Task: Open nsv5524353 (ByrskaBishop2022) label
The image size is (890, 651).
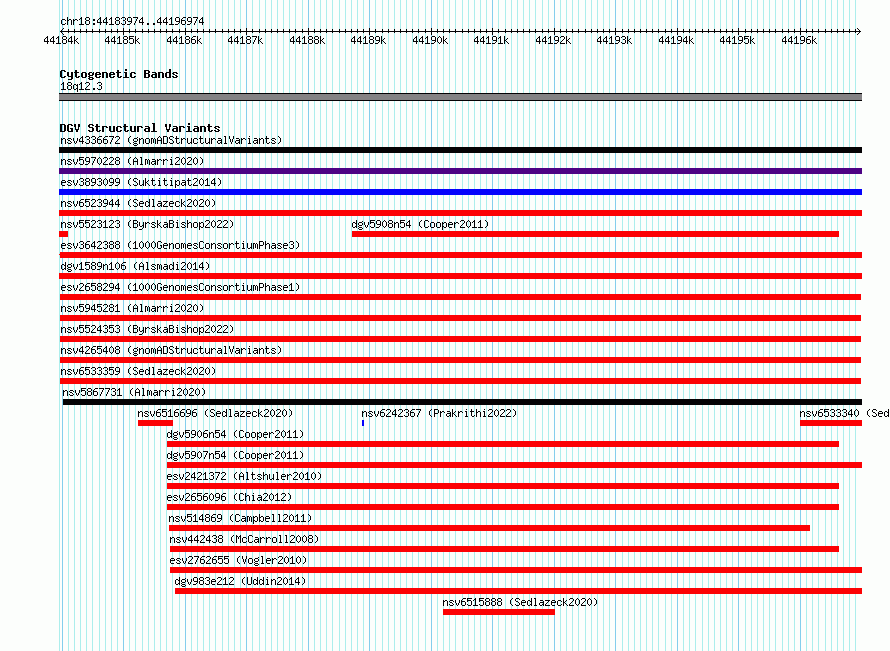Action: tap(147, 329)
